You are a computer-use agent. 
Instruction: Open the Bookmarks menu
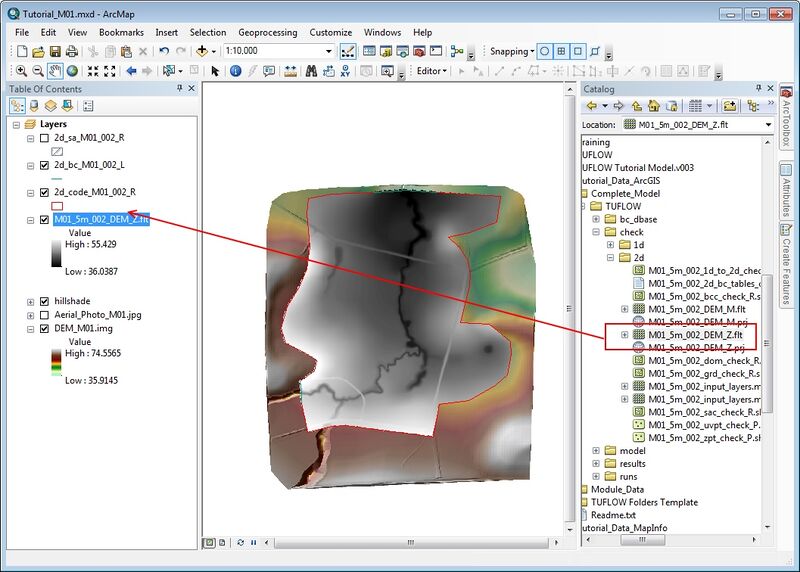[x=121, y=33]
